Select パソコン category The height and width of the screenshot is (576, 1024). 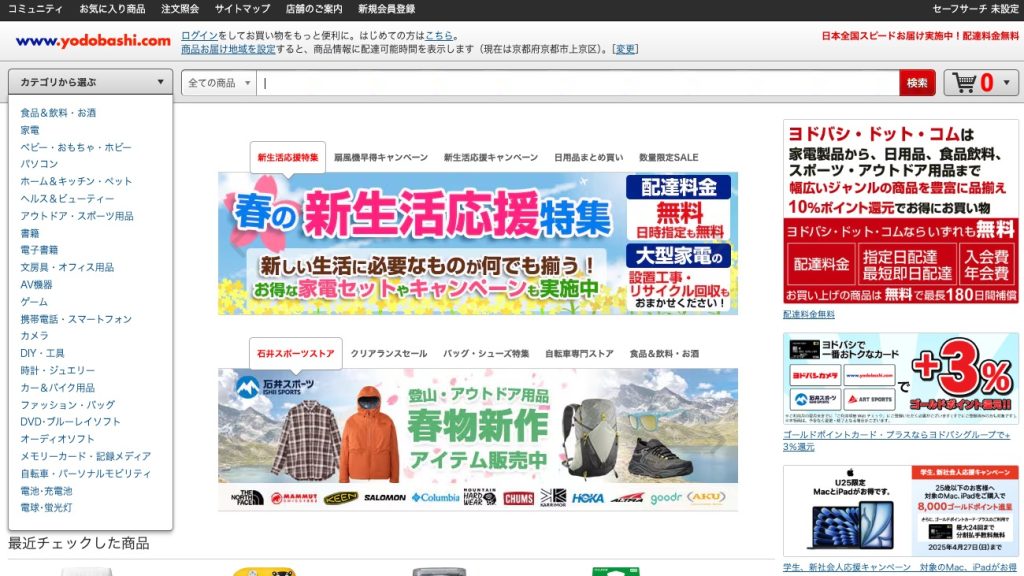(39, 164)
